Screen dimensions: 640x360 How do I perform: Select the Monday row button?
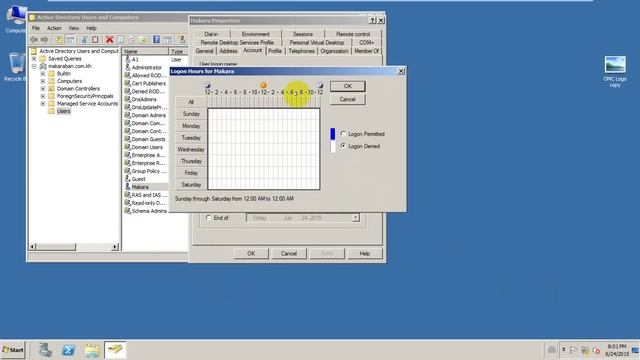[191, 126]
